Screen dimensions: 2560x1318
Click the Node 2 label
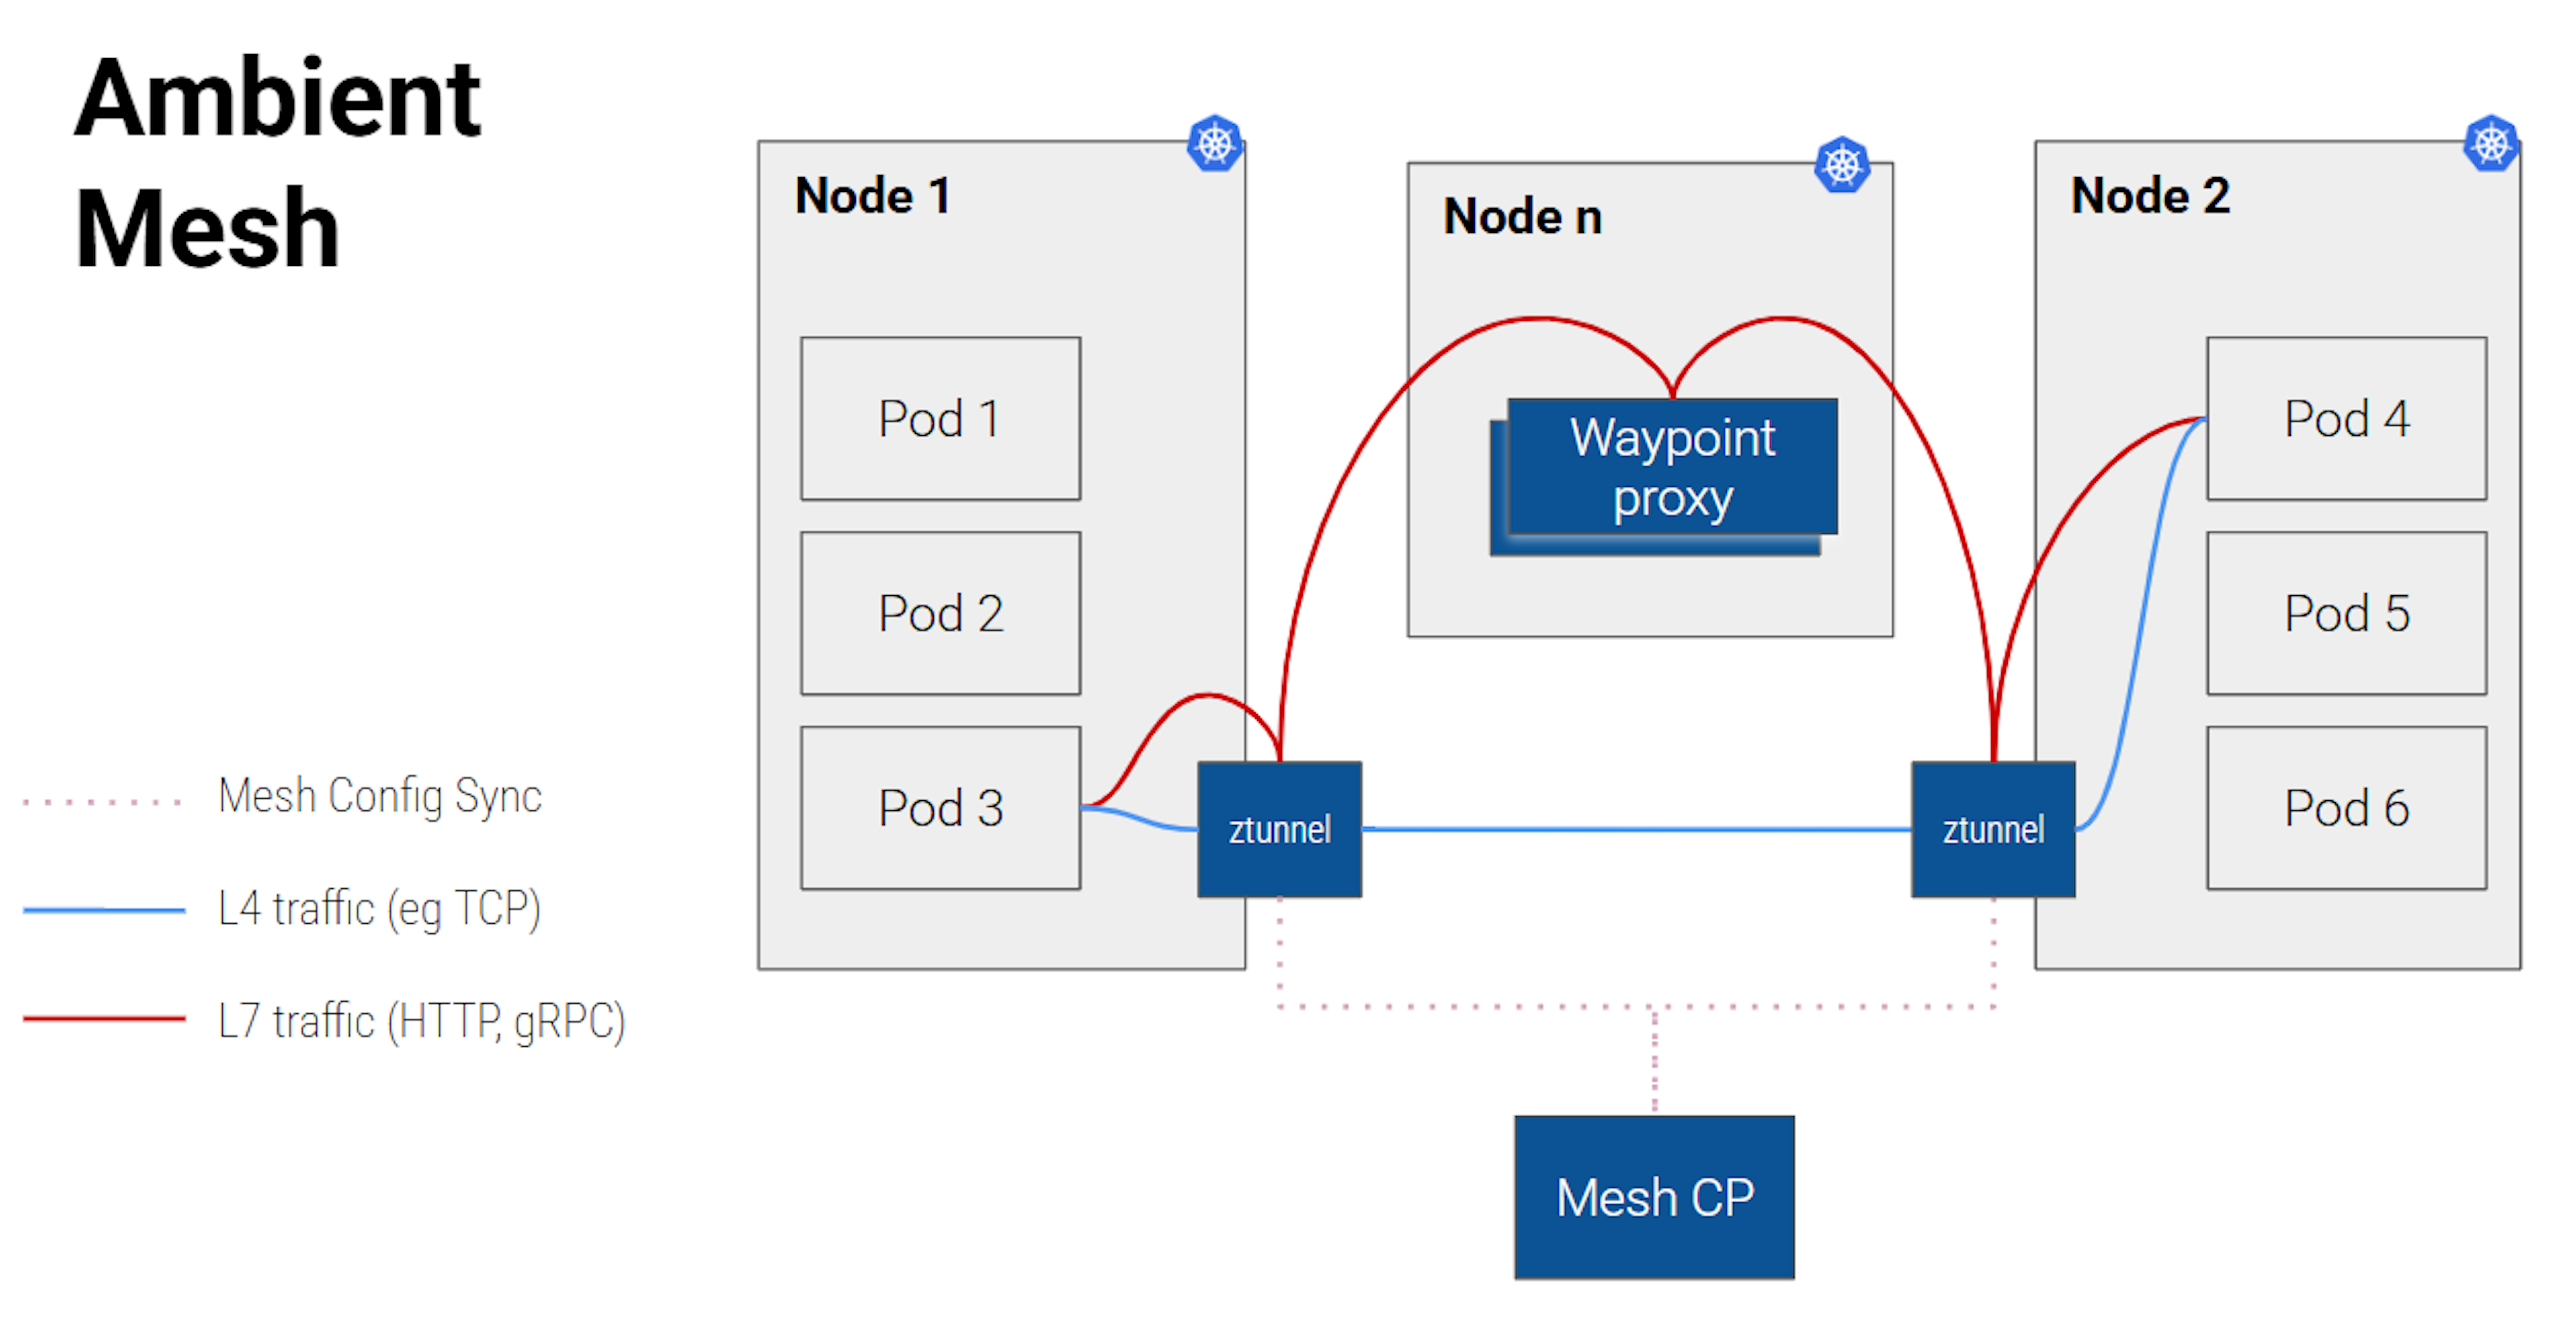coord(2150,195)
